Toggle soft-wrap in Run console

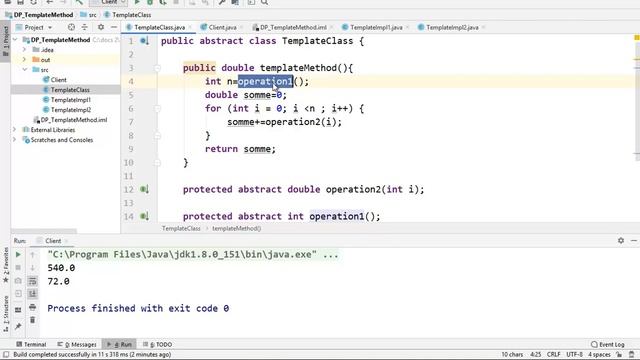(33, 281)
